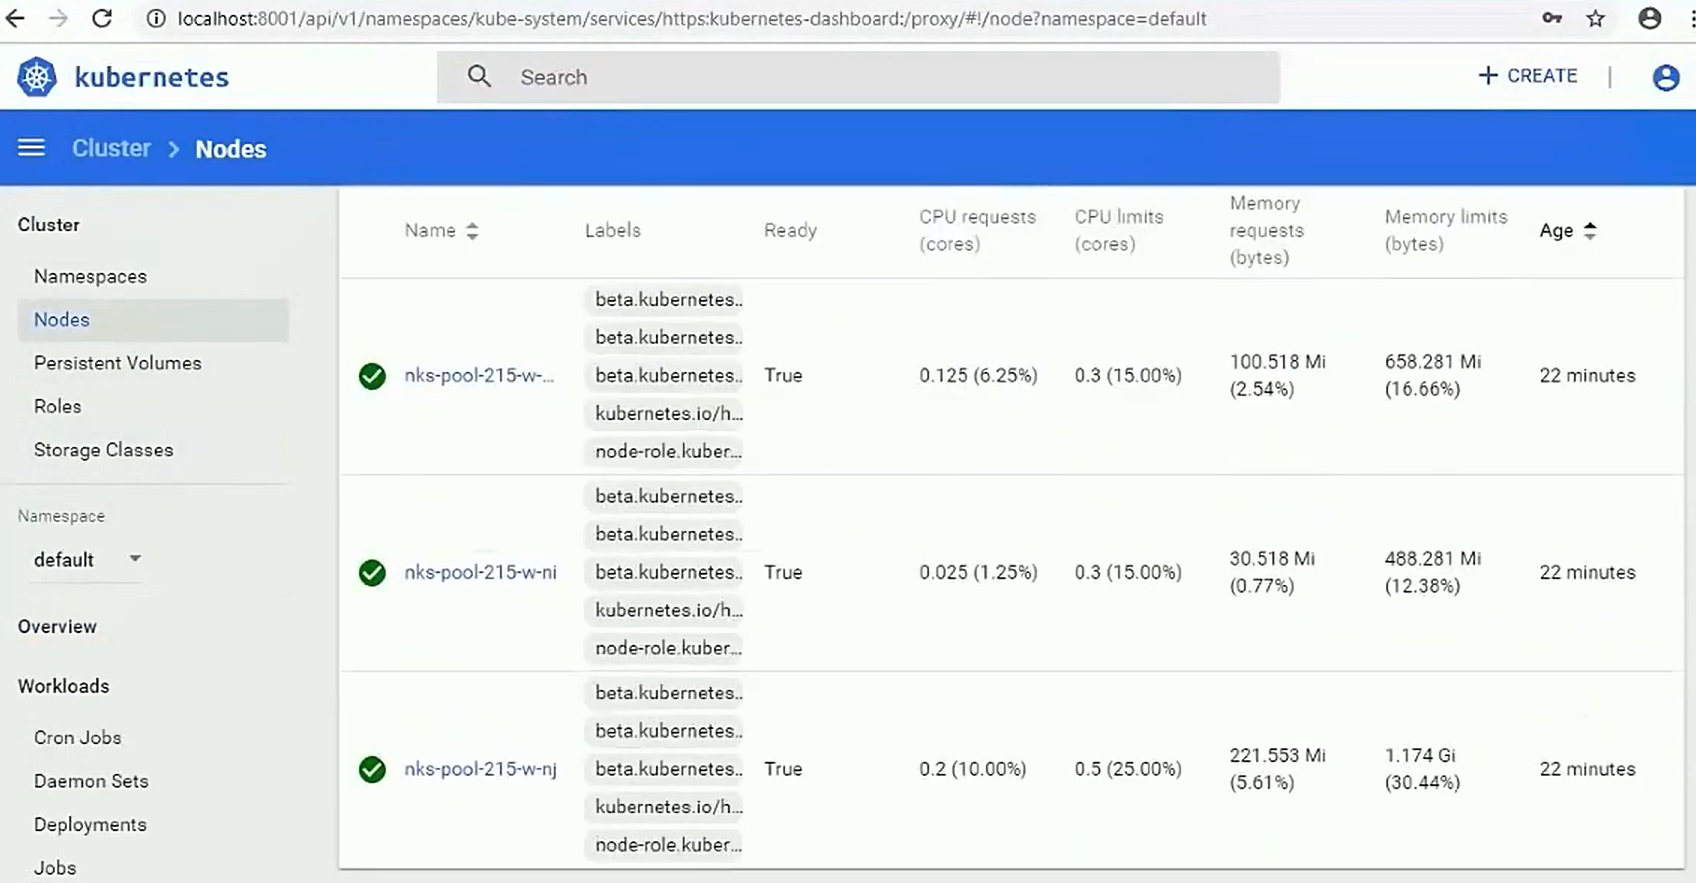The height and width of the screenshot is (883, 1696).
Task: Open Cluster breadcrumb link
Action: (111, 148)
